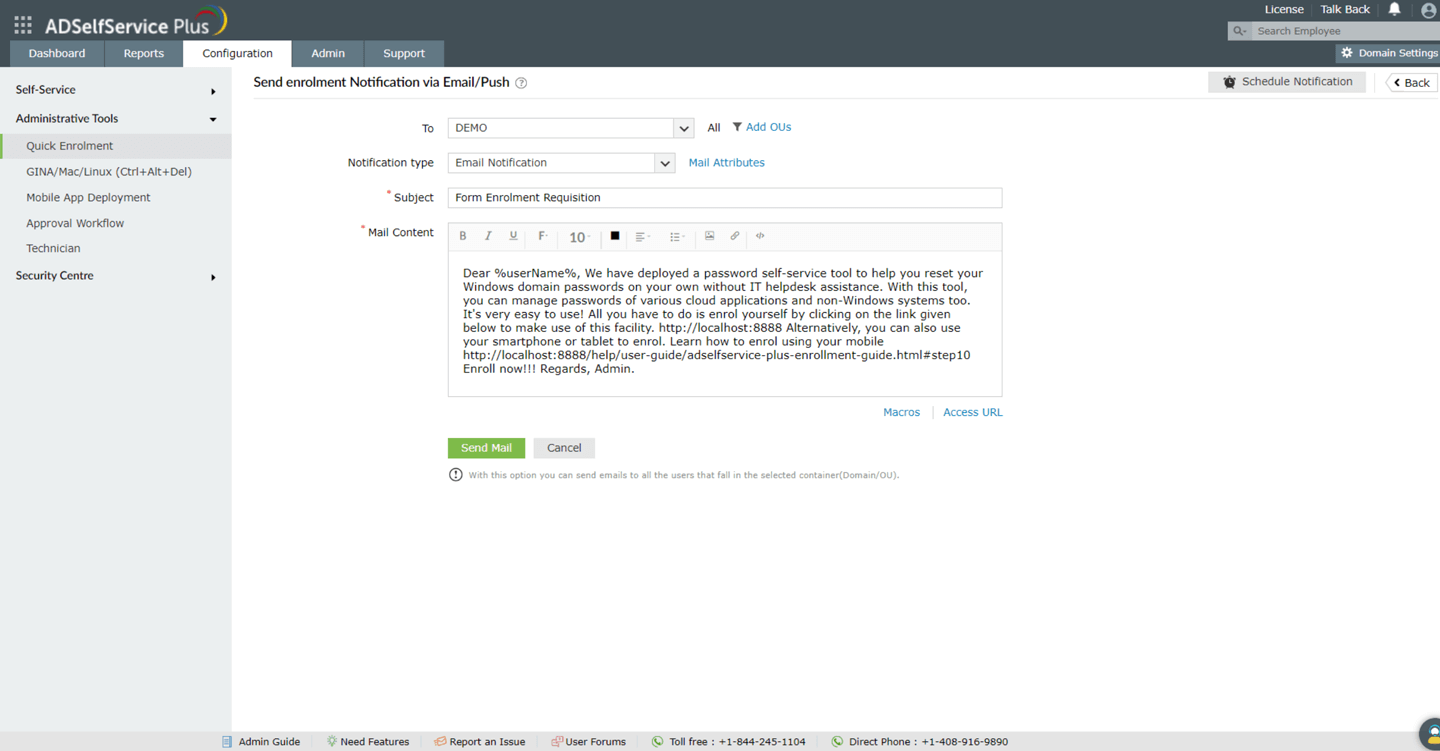This screenshot has height=751, width=1440.
Task: Toggle italic formatting in mail editor
Action: pos(488,236)
